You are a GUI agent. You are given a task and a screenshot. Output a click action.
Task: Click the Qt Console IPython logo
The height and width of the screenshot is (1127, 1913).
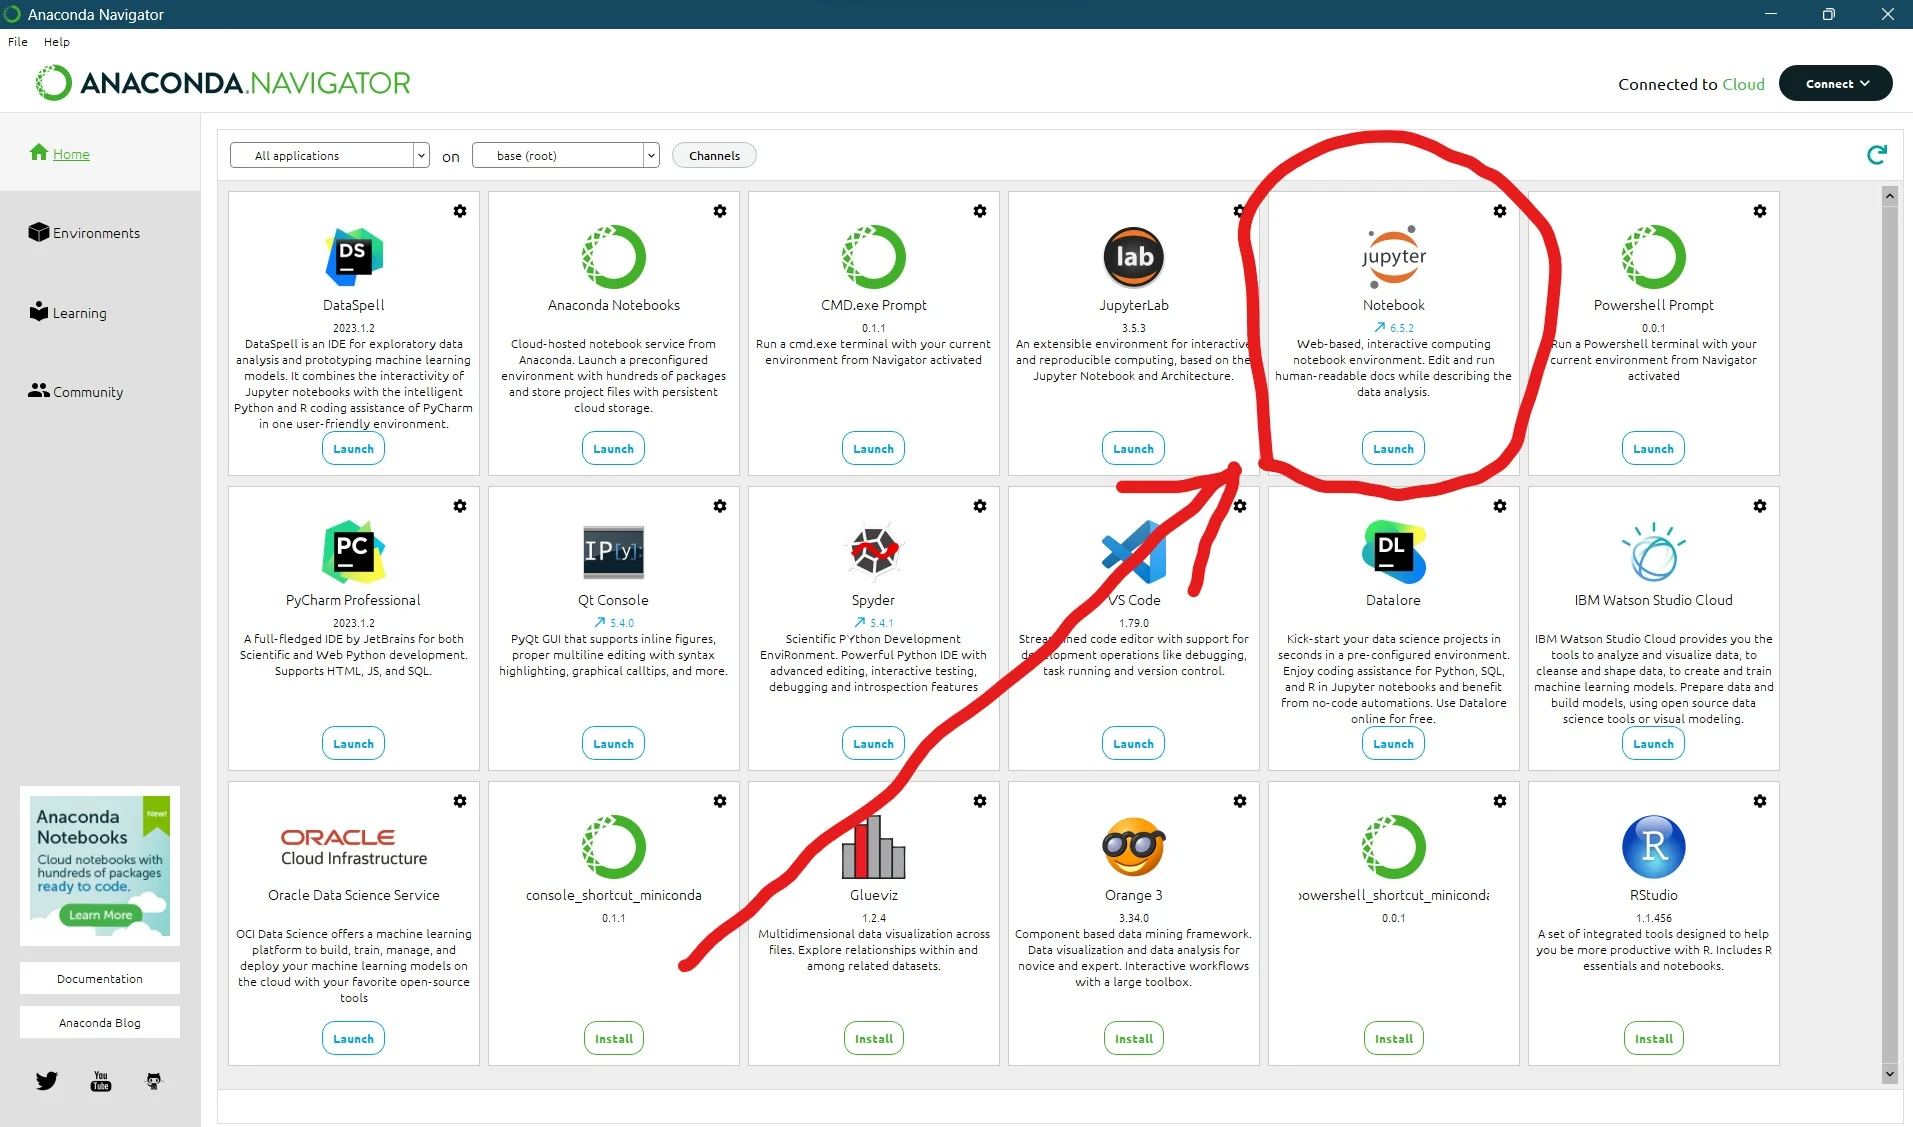[x=614, y=551]
